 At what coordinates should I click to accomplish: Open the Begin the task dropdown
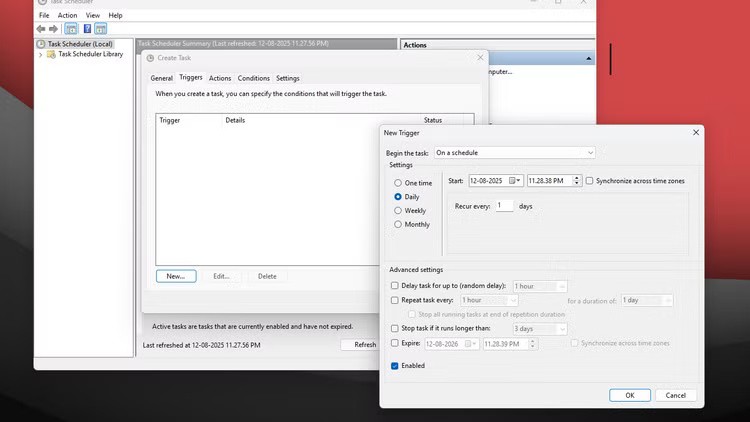tap(590, 152)
